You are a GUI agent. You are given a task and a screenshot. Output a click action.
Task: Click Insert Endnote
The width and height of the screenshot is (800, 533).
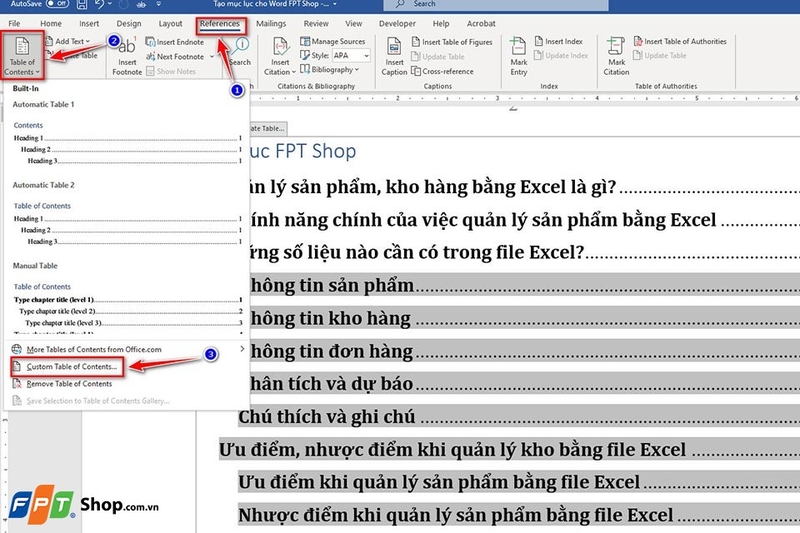click(174, 42)
